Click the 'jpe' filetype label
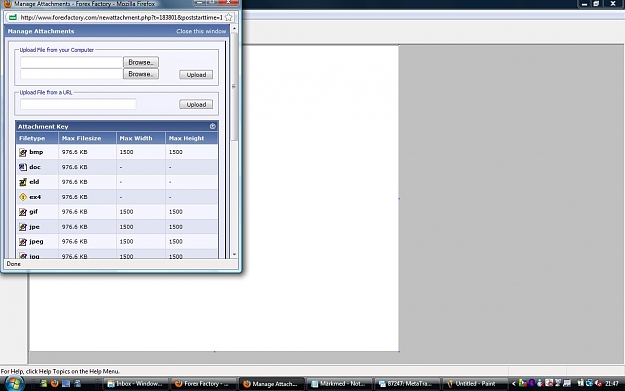 pyautogui.click(x=34, y=227)
